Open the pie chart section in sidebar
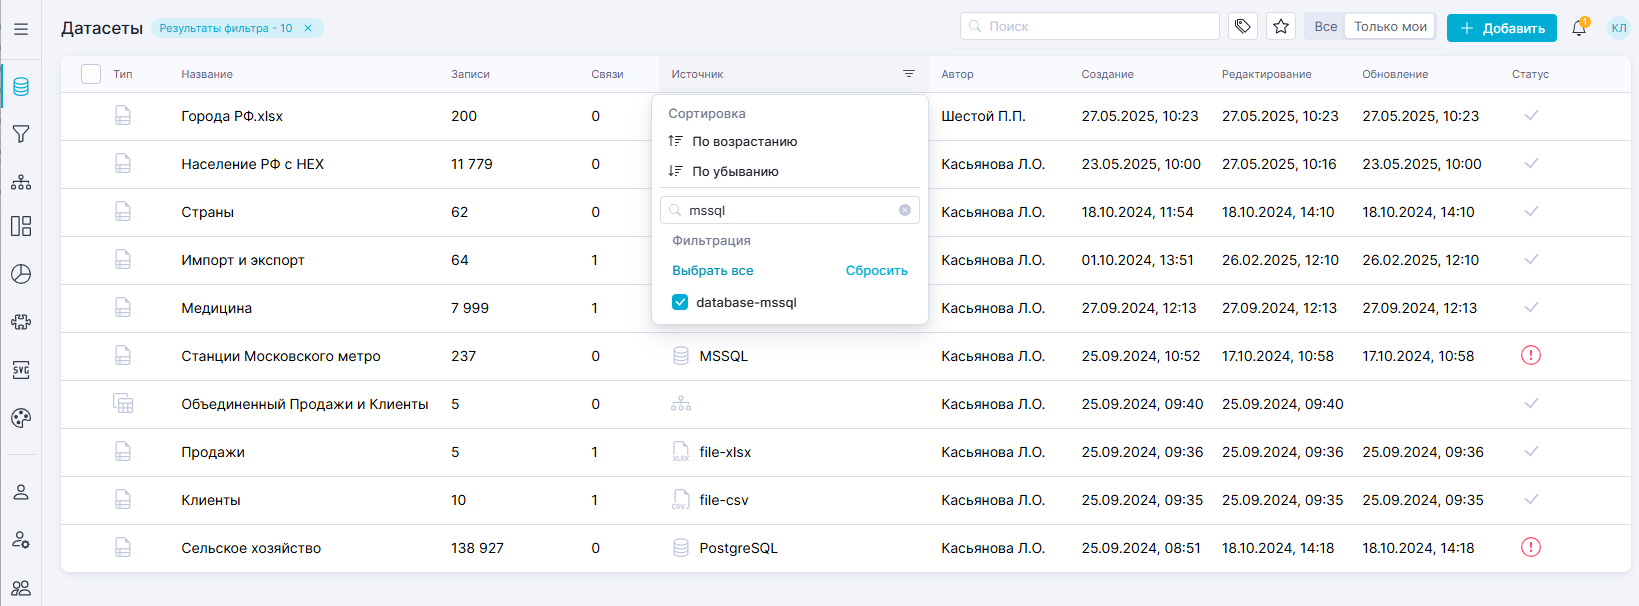The height and width of the screenshot is (606, 1639). pyautogui.click(x=20, y=274)
